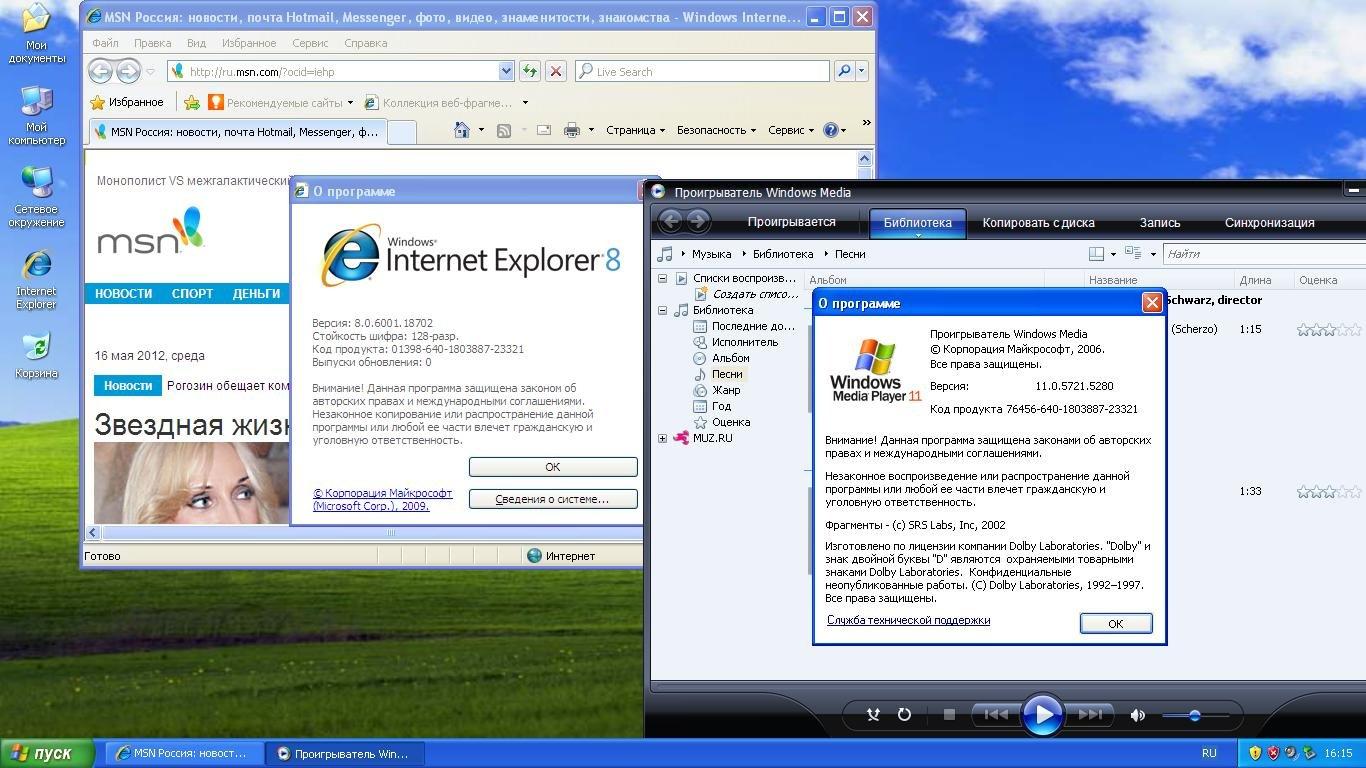The width and height of the screenshot is (1366, 768).
Task: Click the Refresh icon beside the address bar
Action: 529,71
